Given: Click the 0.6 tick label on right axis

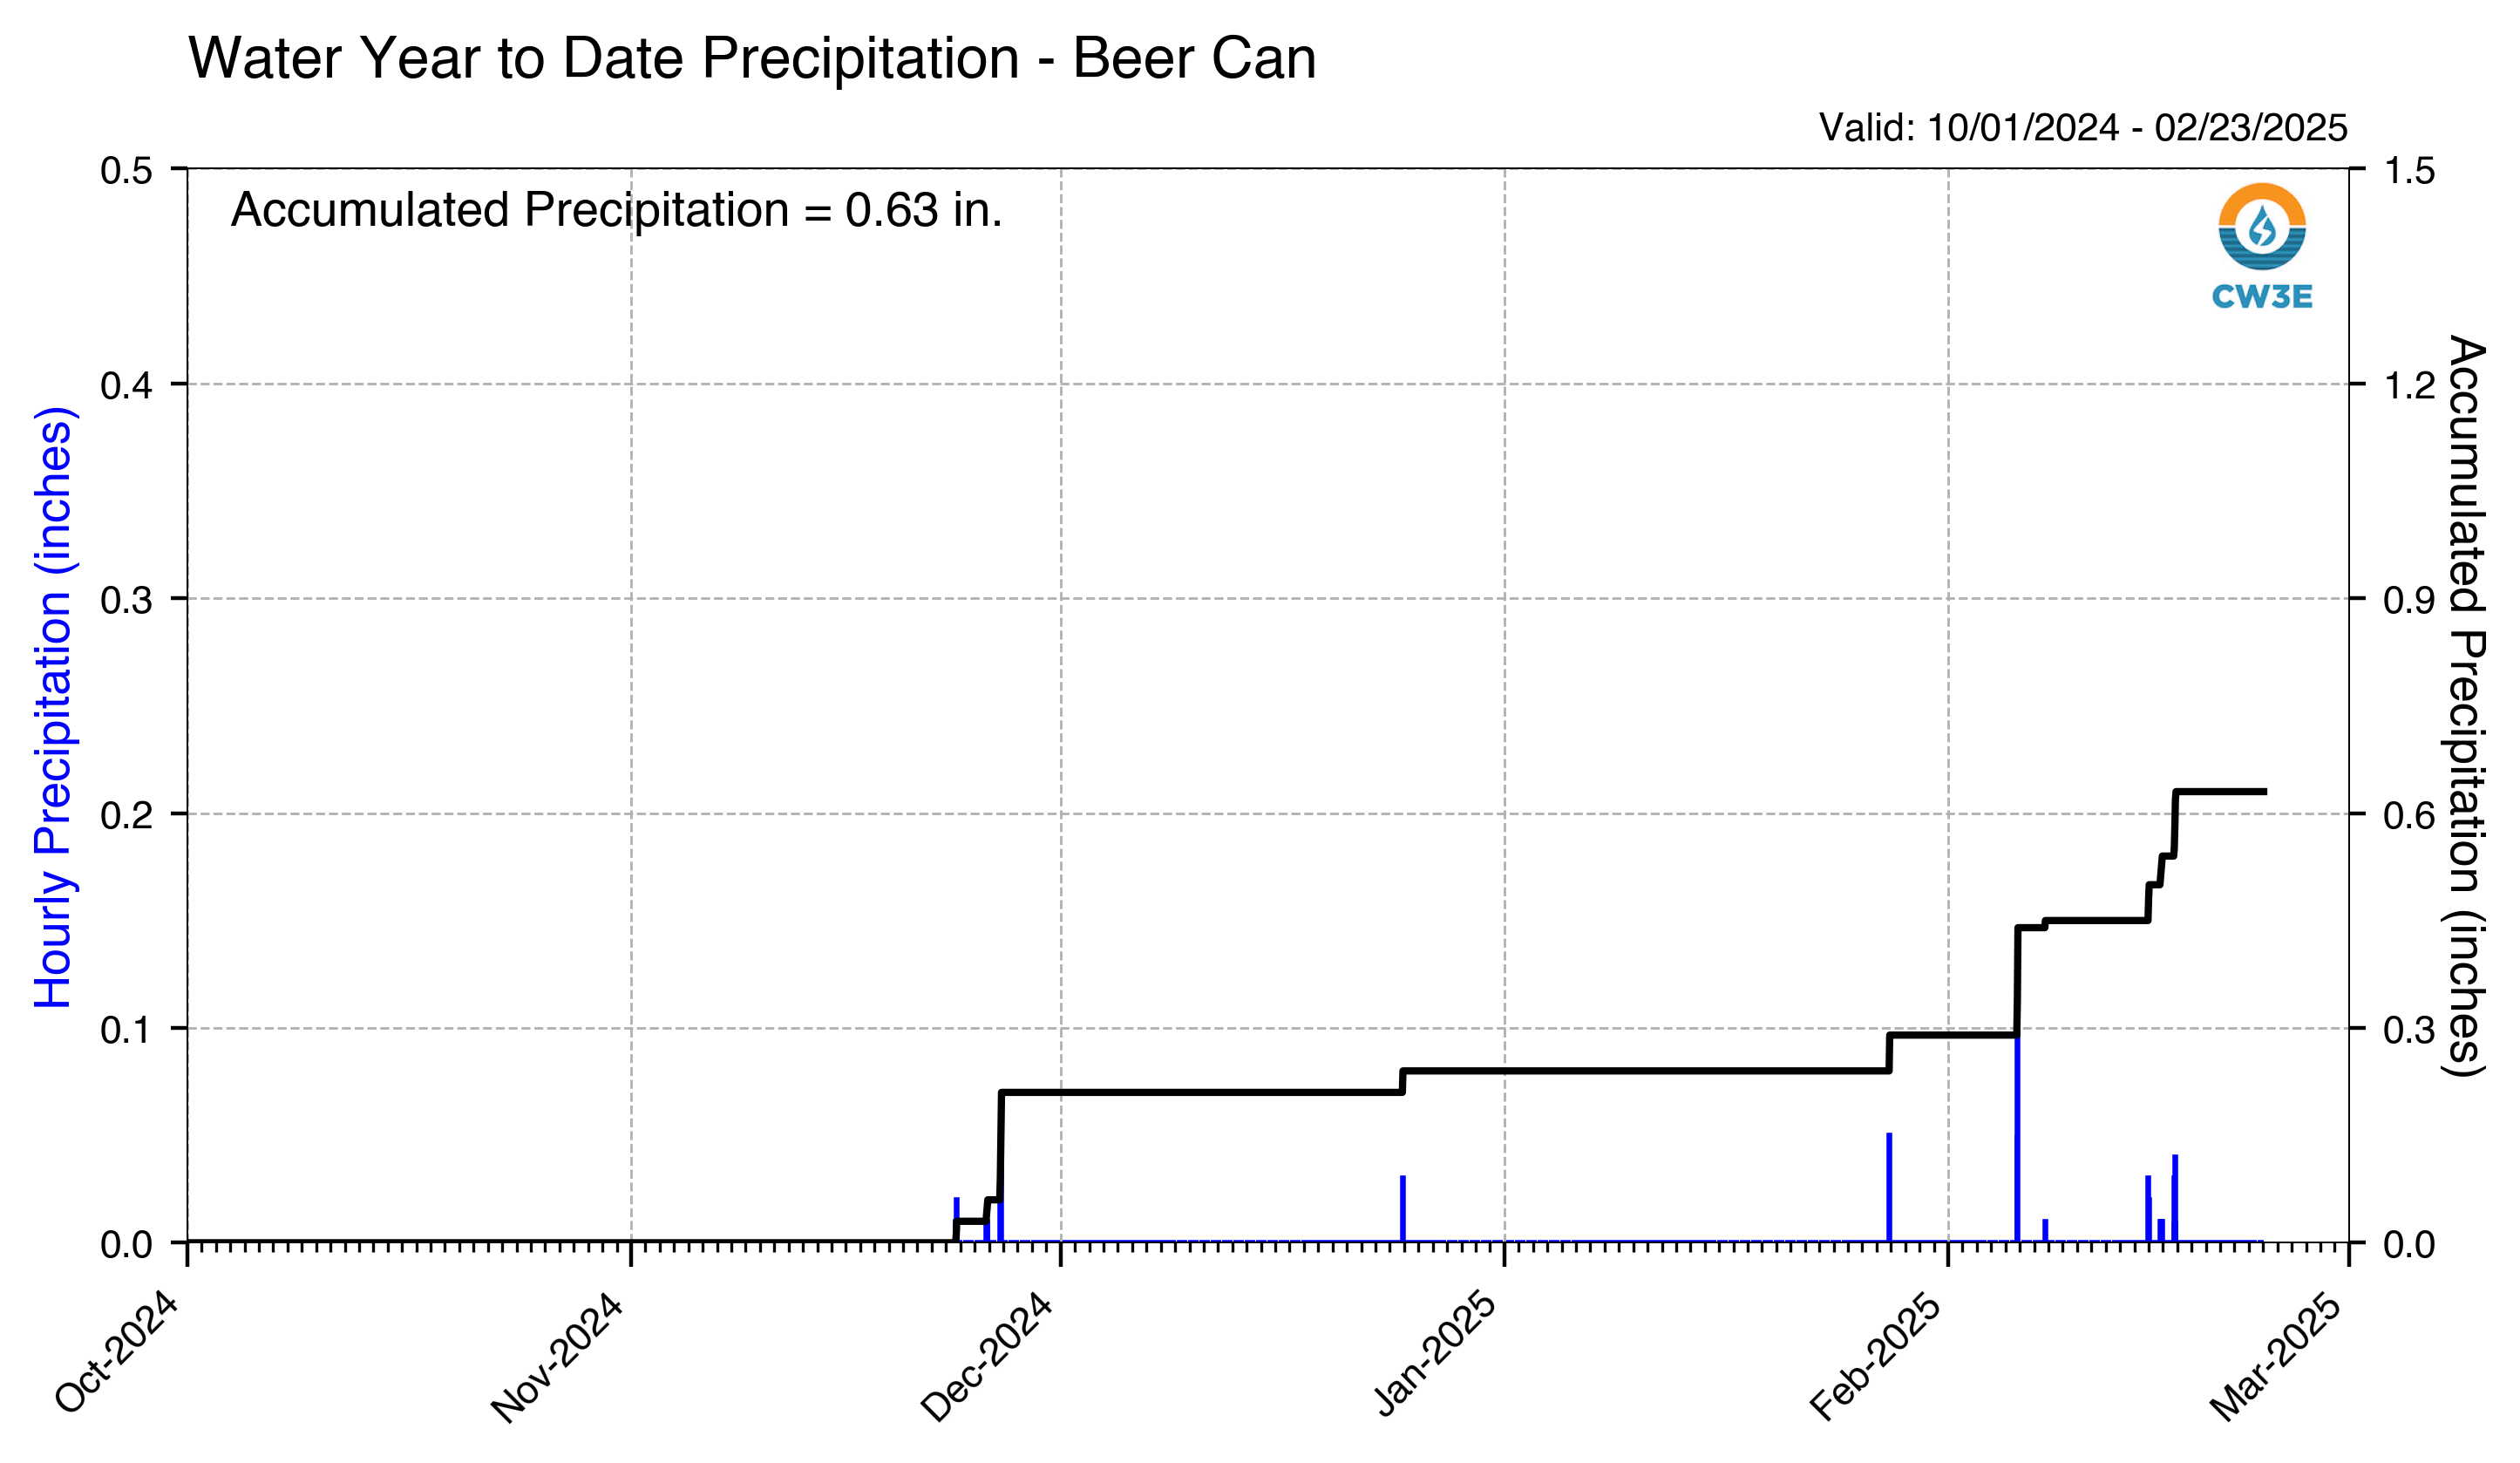Looking at the screenshot, I should (2409, 815).
